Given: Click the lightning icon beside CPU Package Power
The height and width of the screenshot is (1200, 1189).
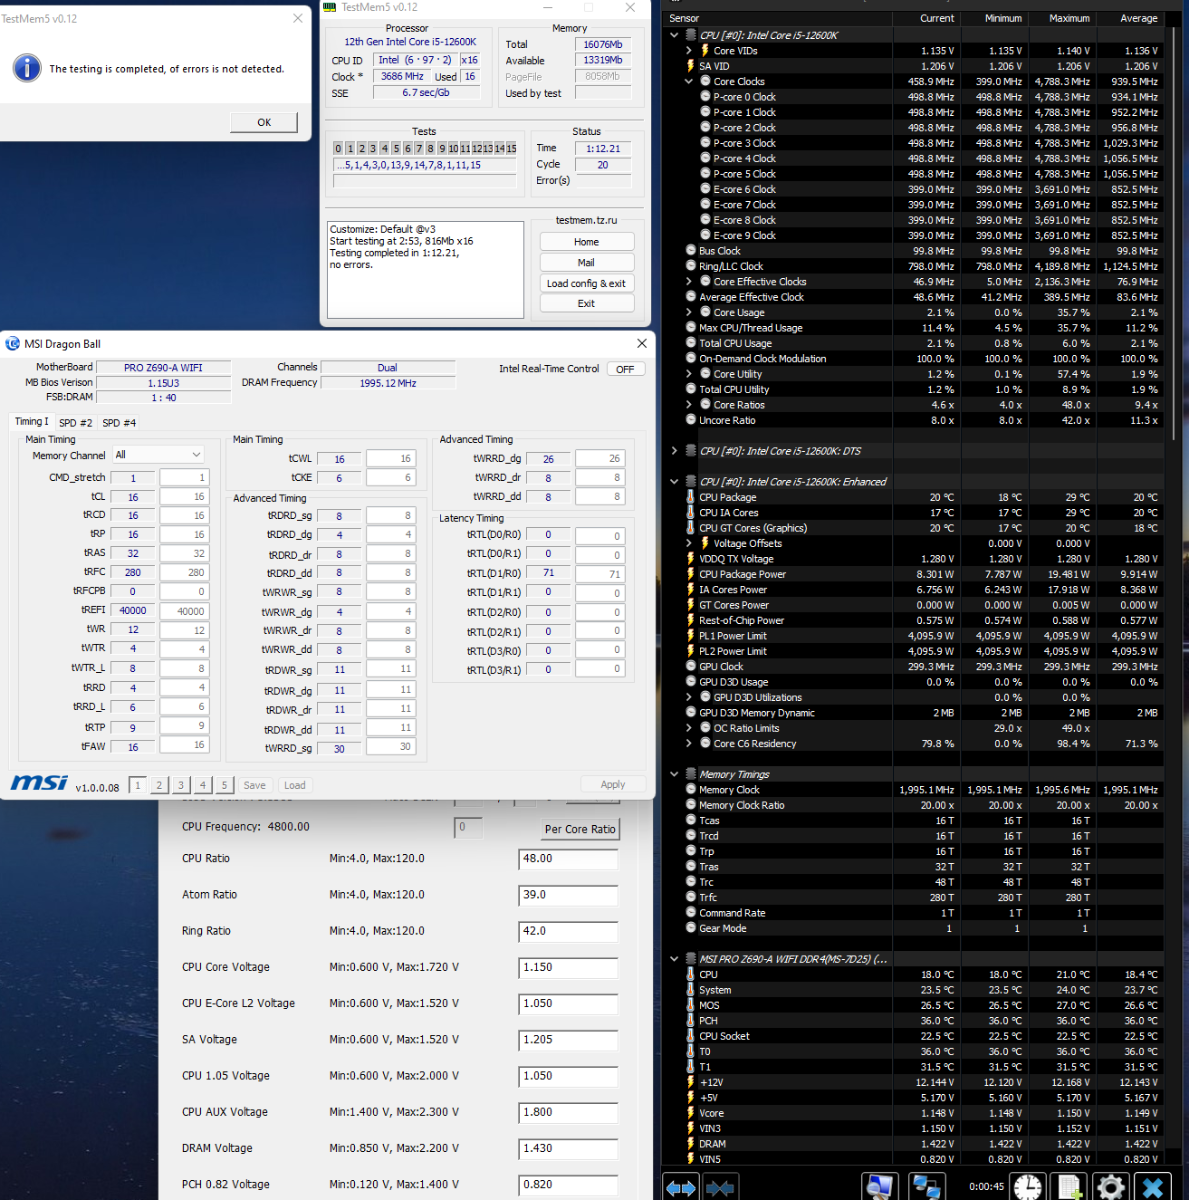Looking at the screenshot, I should click(690, 574).
